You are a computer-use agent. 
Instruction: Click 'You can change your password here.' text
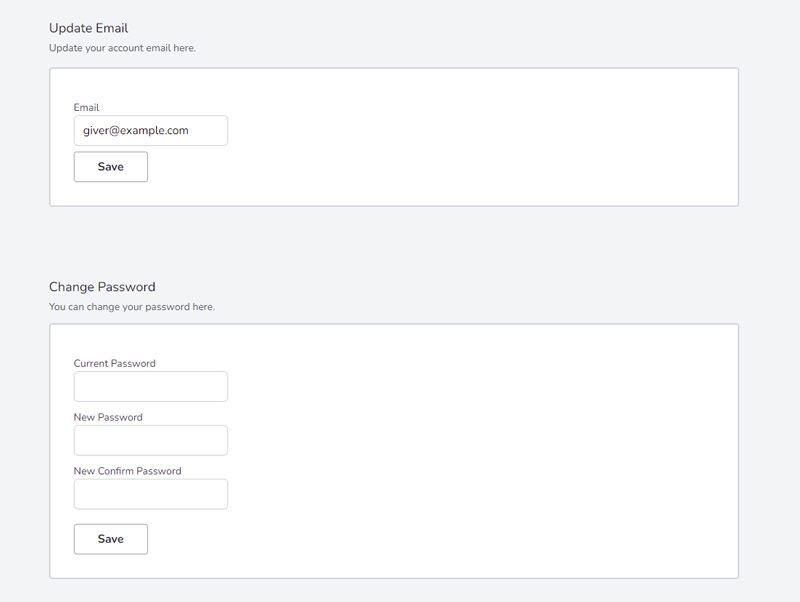(132, 307)
